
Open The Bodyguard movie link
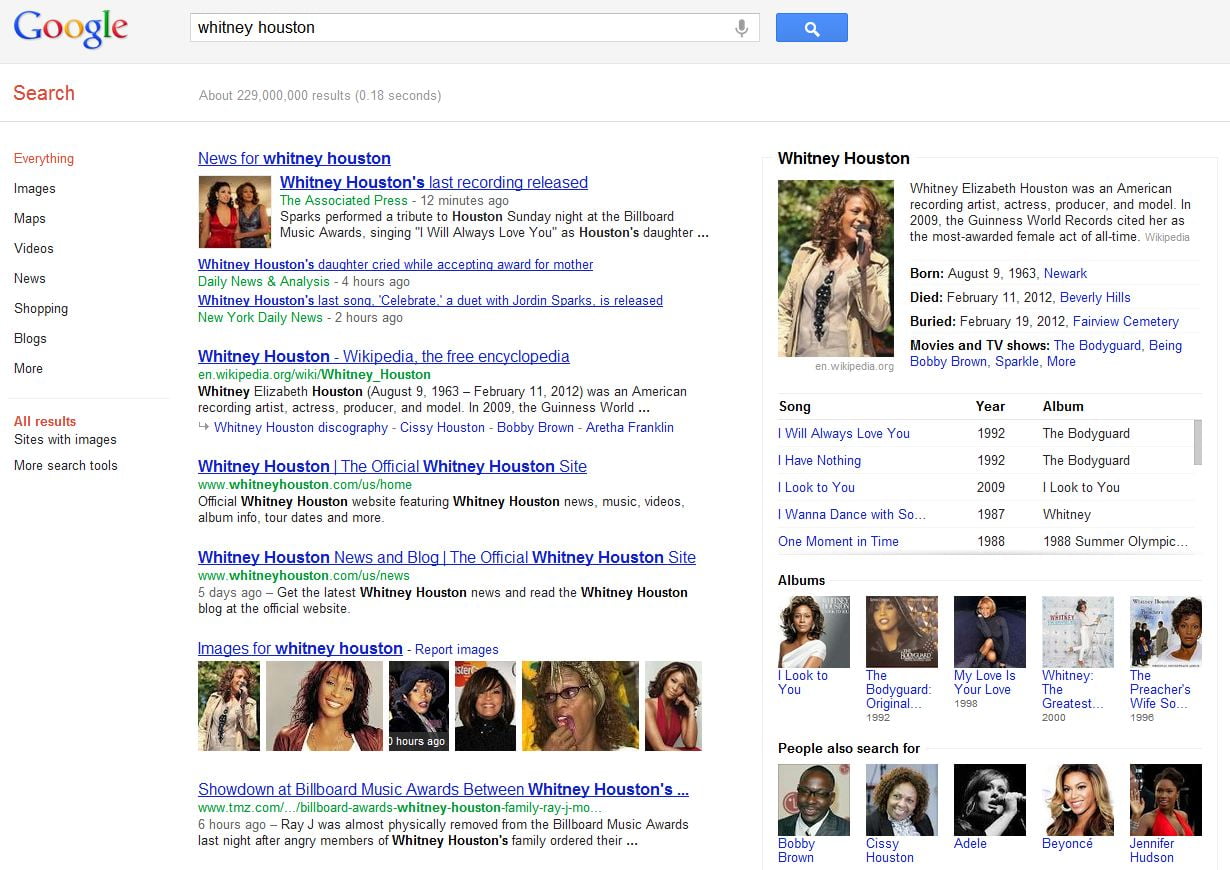[x=1097, y=345]
